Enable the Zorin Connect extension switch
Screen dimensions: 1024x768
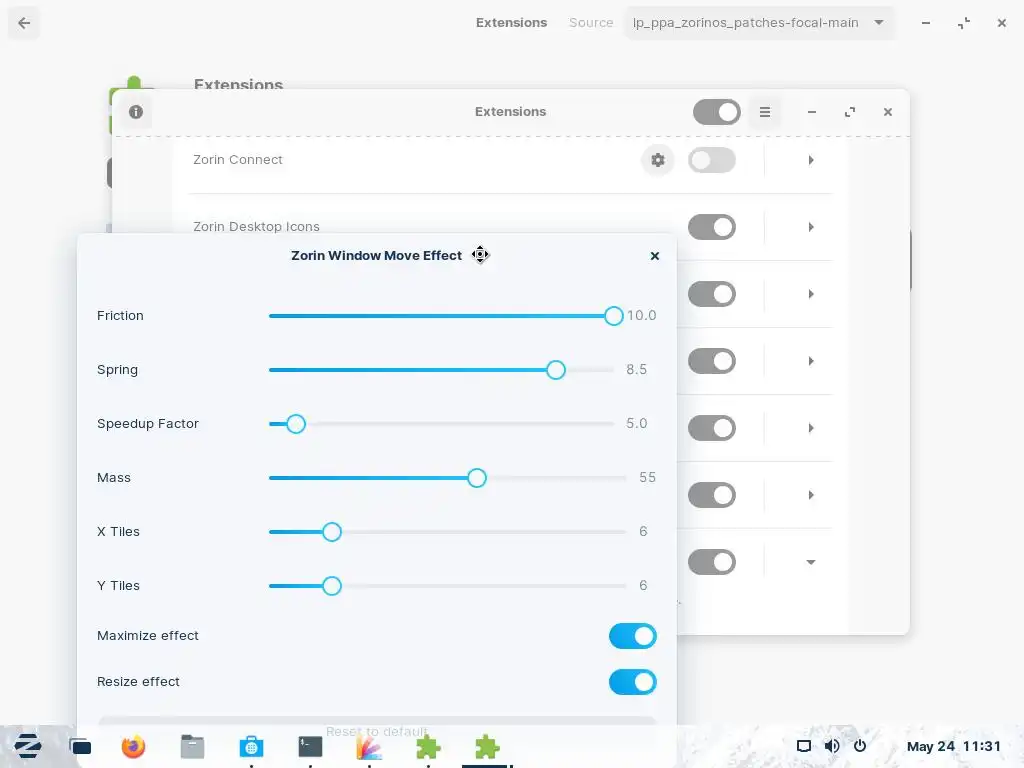712,160
